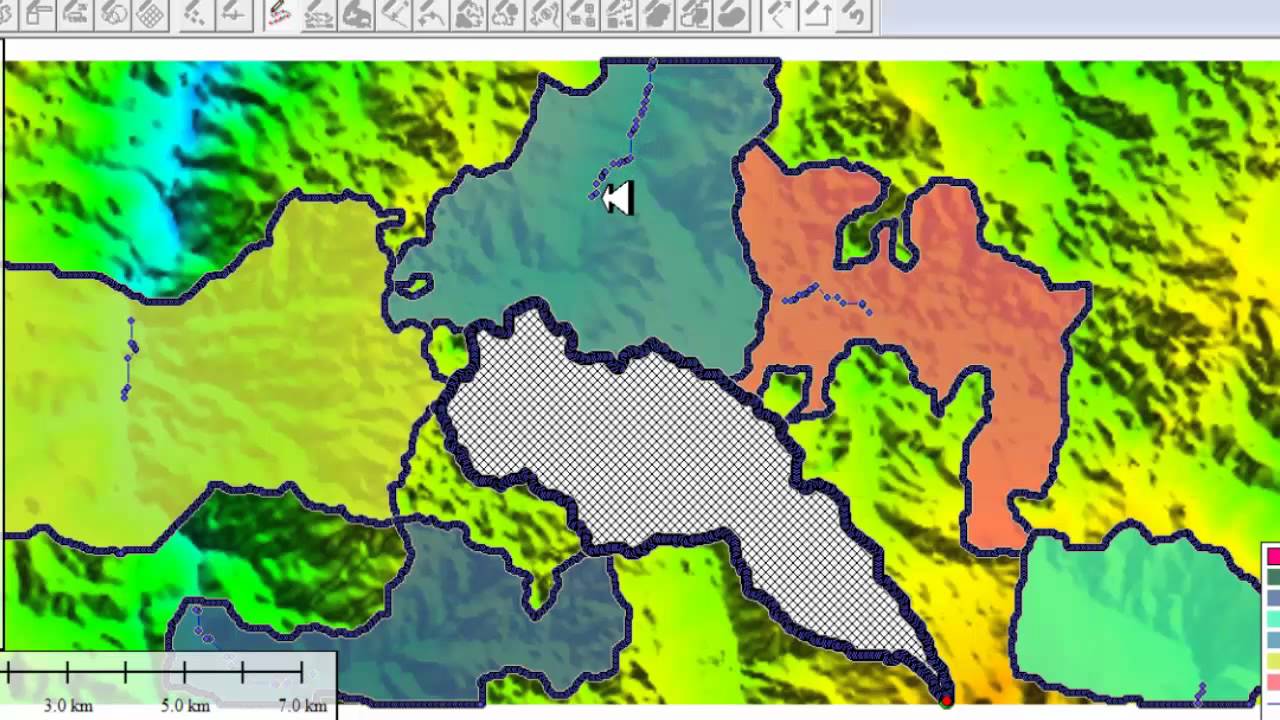The width and height of the screenshot is (1280, 720).
Task: Choose the rounded dark blob tool
Action: pos(733,14)
